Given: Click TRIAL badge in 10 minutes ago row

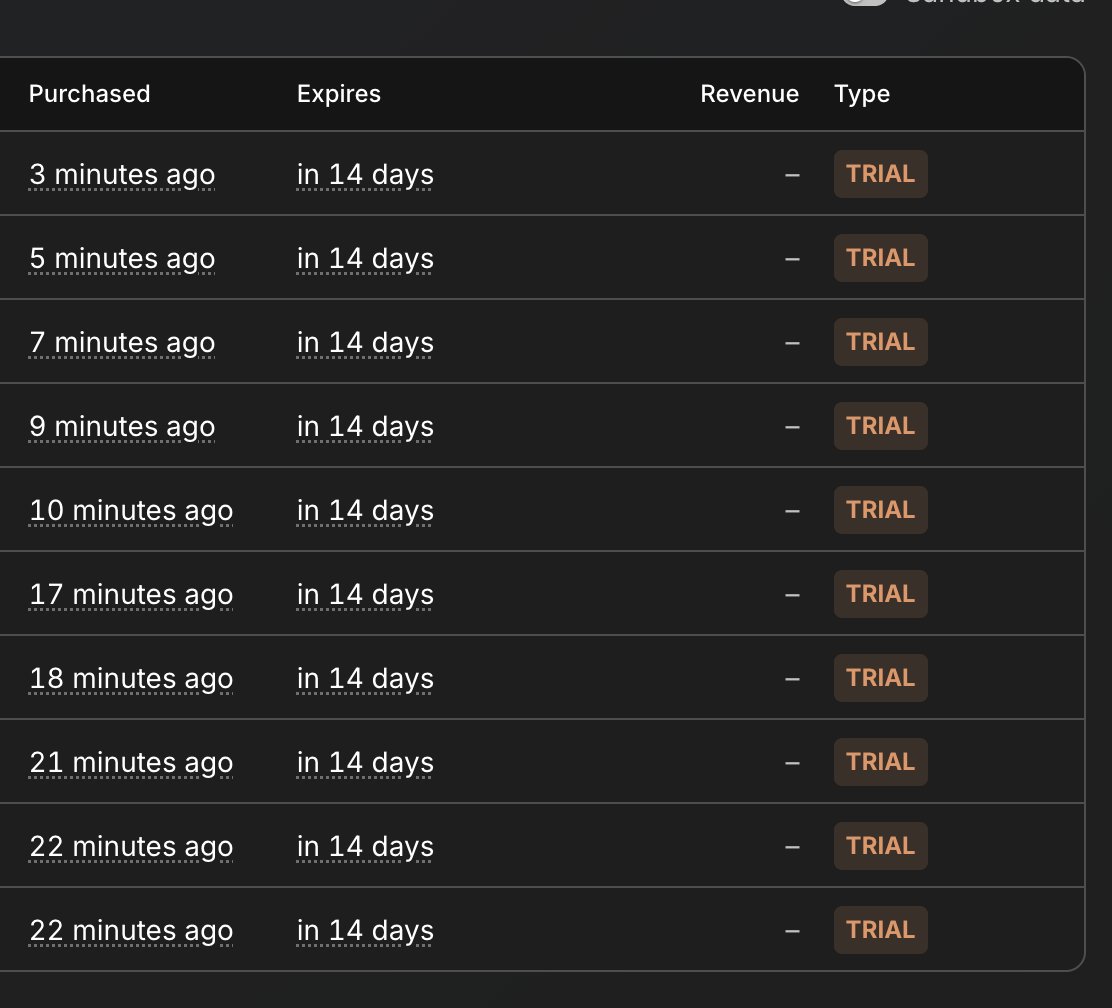Looking at the screenshot, I should coord(880,509).
